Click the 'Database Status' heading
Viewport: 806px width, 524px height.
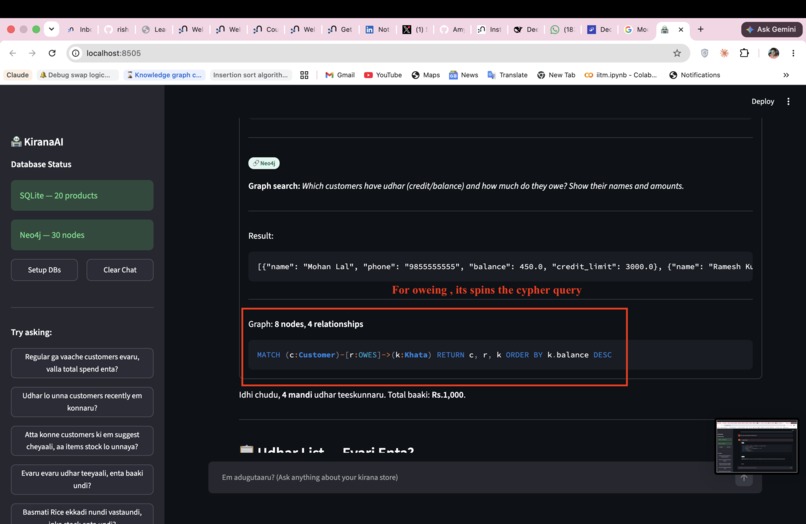tap(41, 165)
